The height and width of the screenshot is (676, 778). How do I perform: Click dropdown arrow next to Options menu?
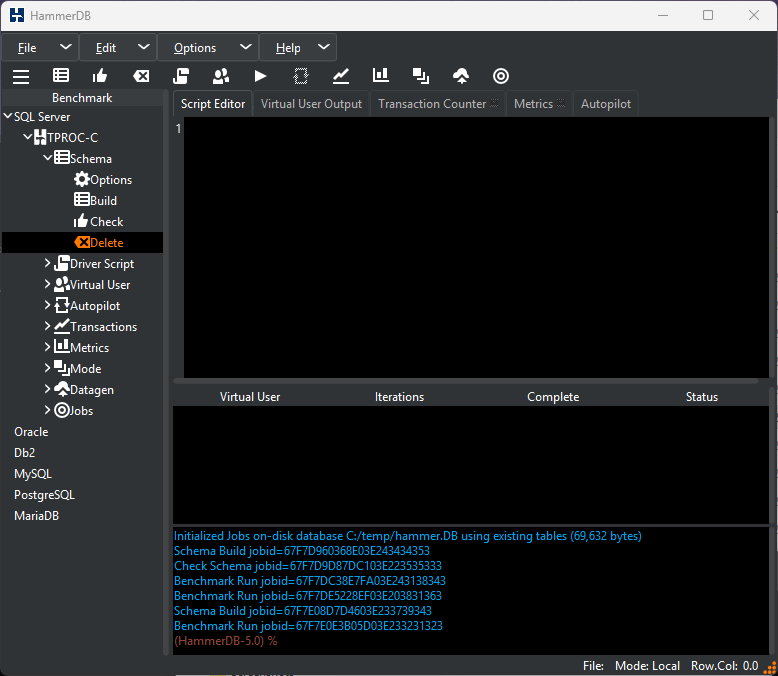click(245, 47)
